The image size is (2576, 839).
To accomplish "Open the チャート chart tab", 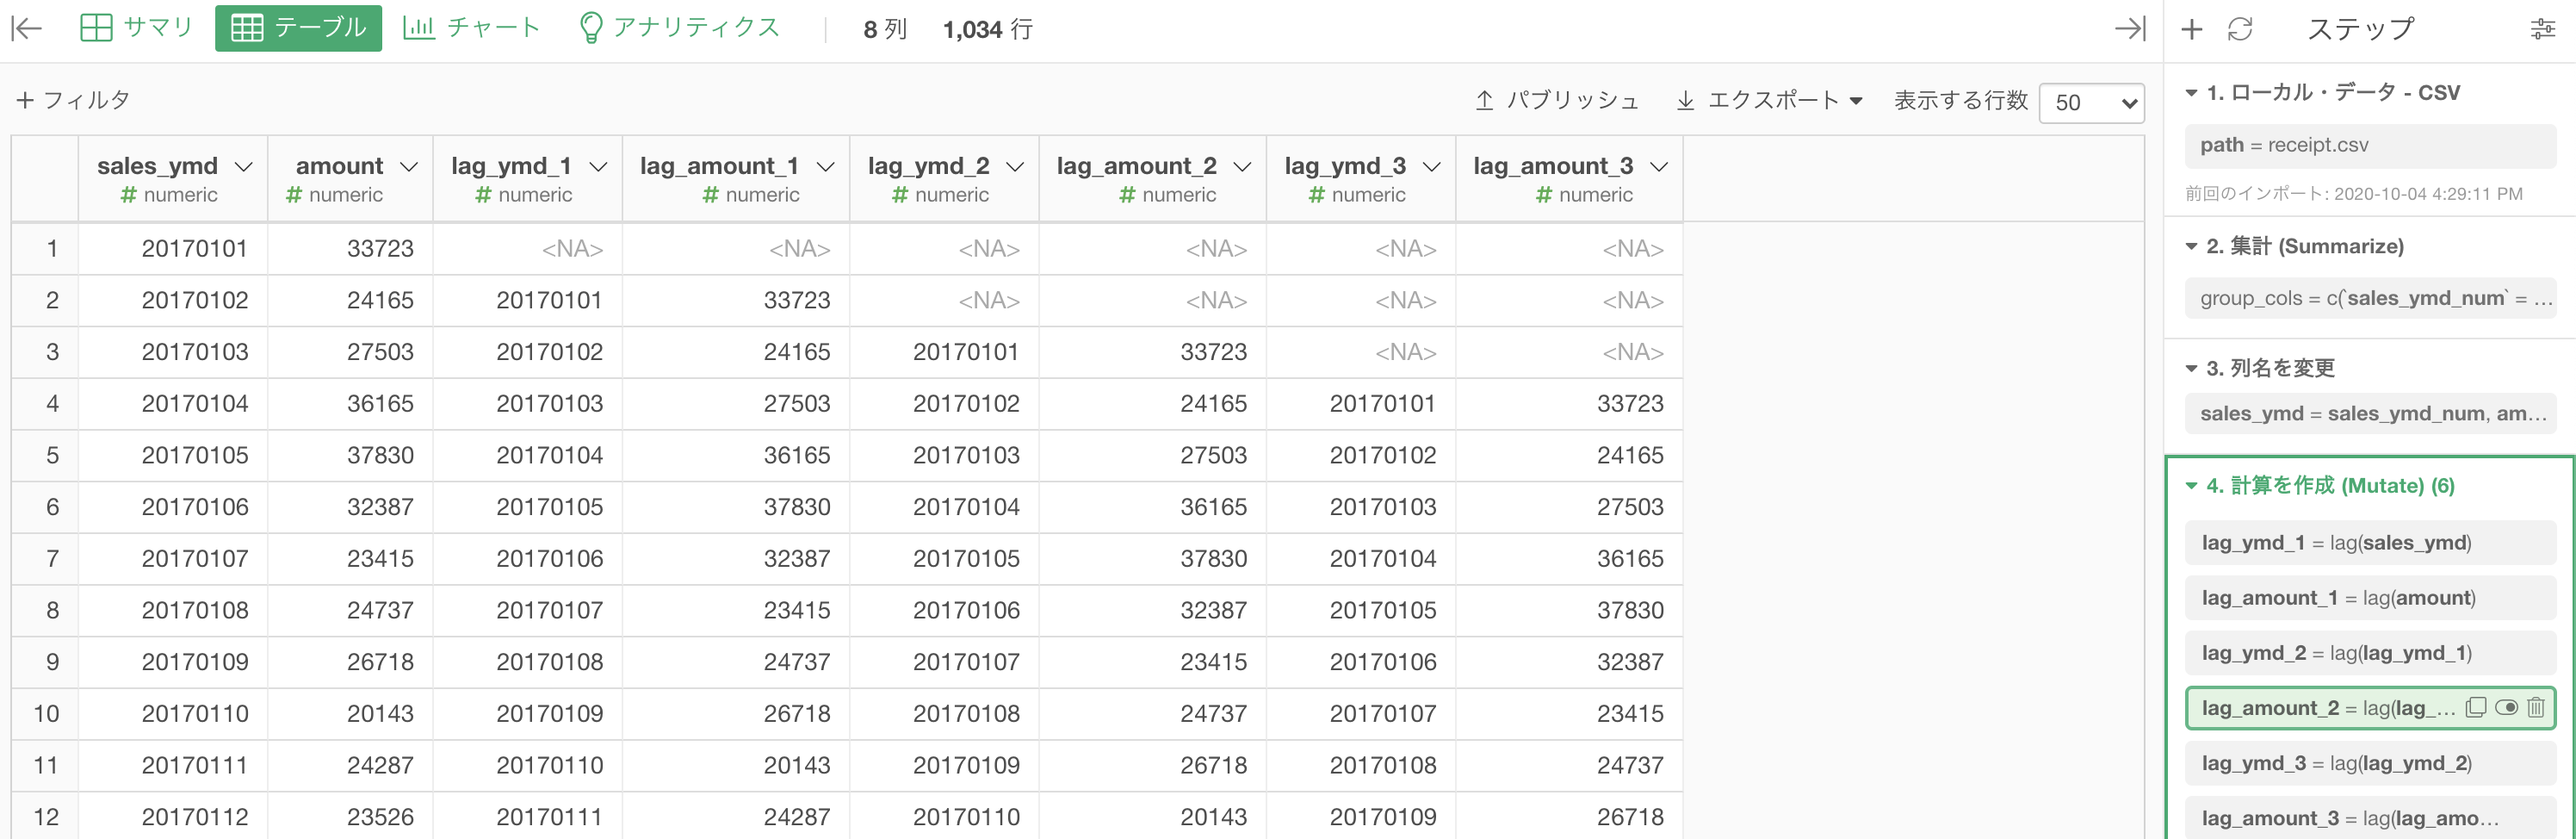I will tap(471, 28).
